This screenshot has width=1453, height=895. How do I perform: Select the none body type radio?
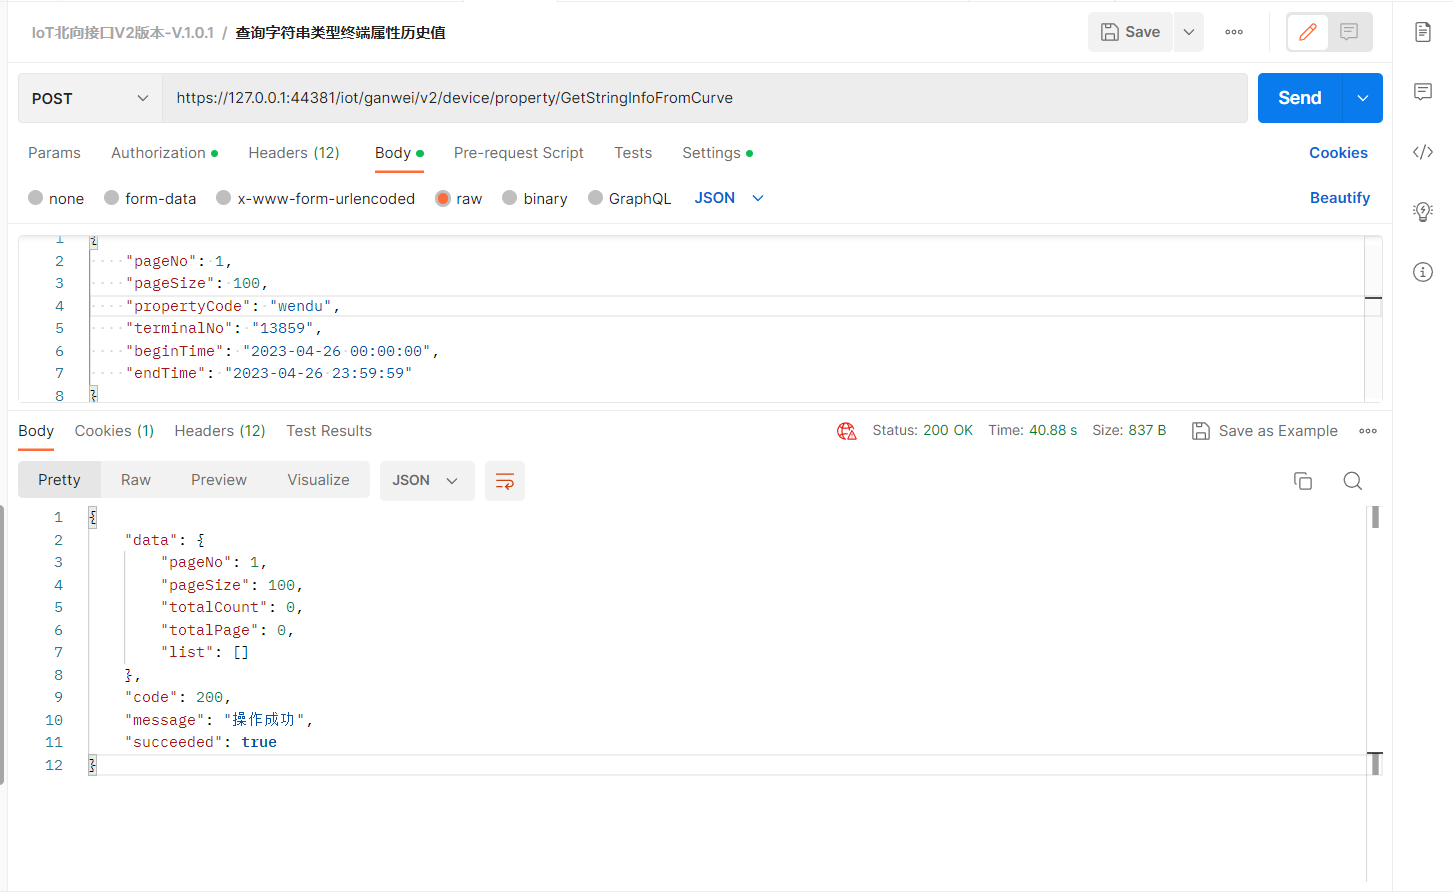coord(36,198)
